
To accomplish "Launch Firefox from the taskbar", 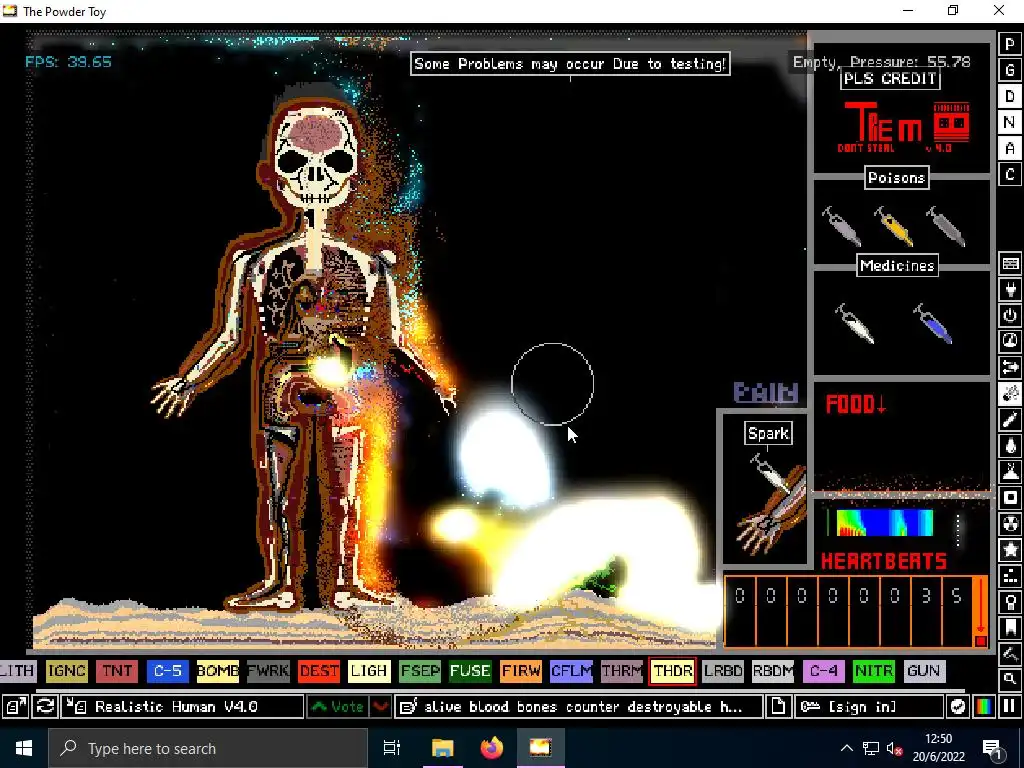I will point(492,748).
